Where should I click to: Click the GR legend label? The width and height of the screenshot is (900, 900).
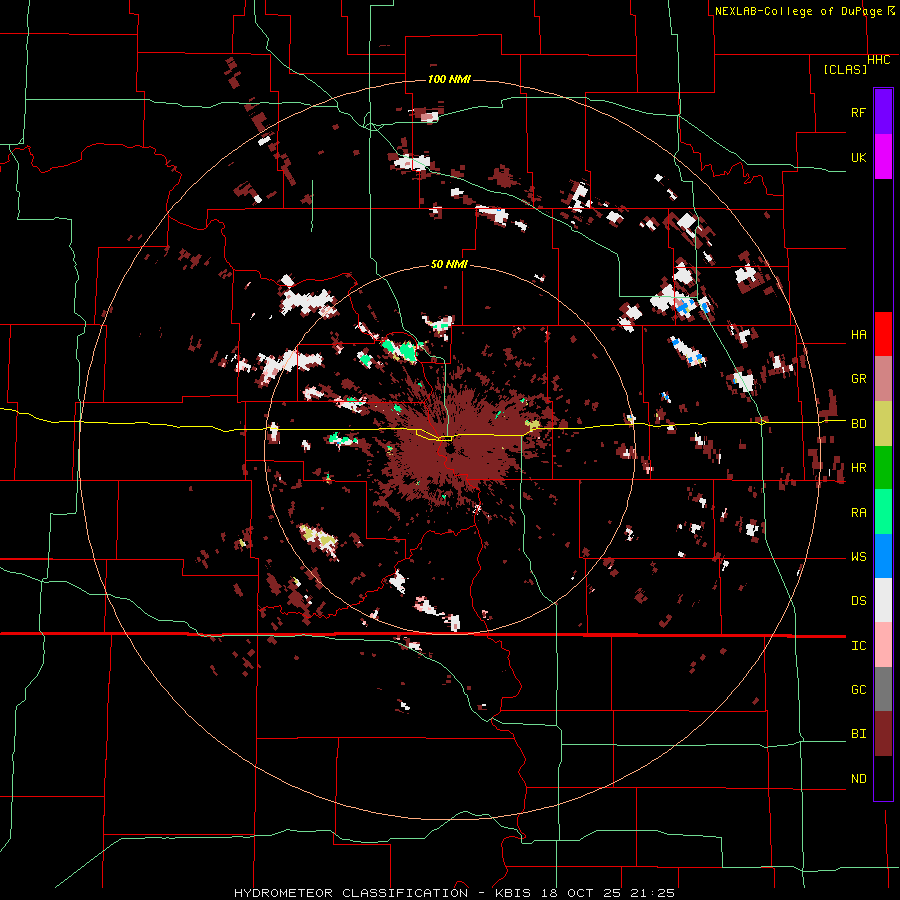point(858,379)
